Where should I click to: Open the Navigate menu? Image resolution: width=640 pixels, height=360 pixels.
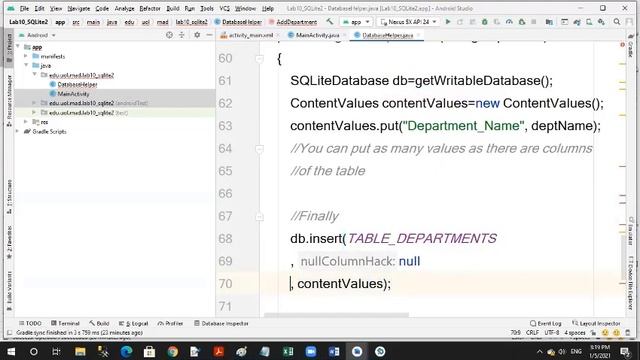point(78,9)
